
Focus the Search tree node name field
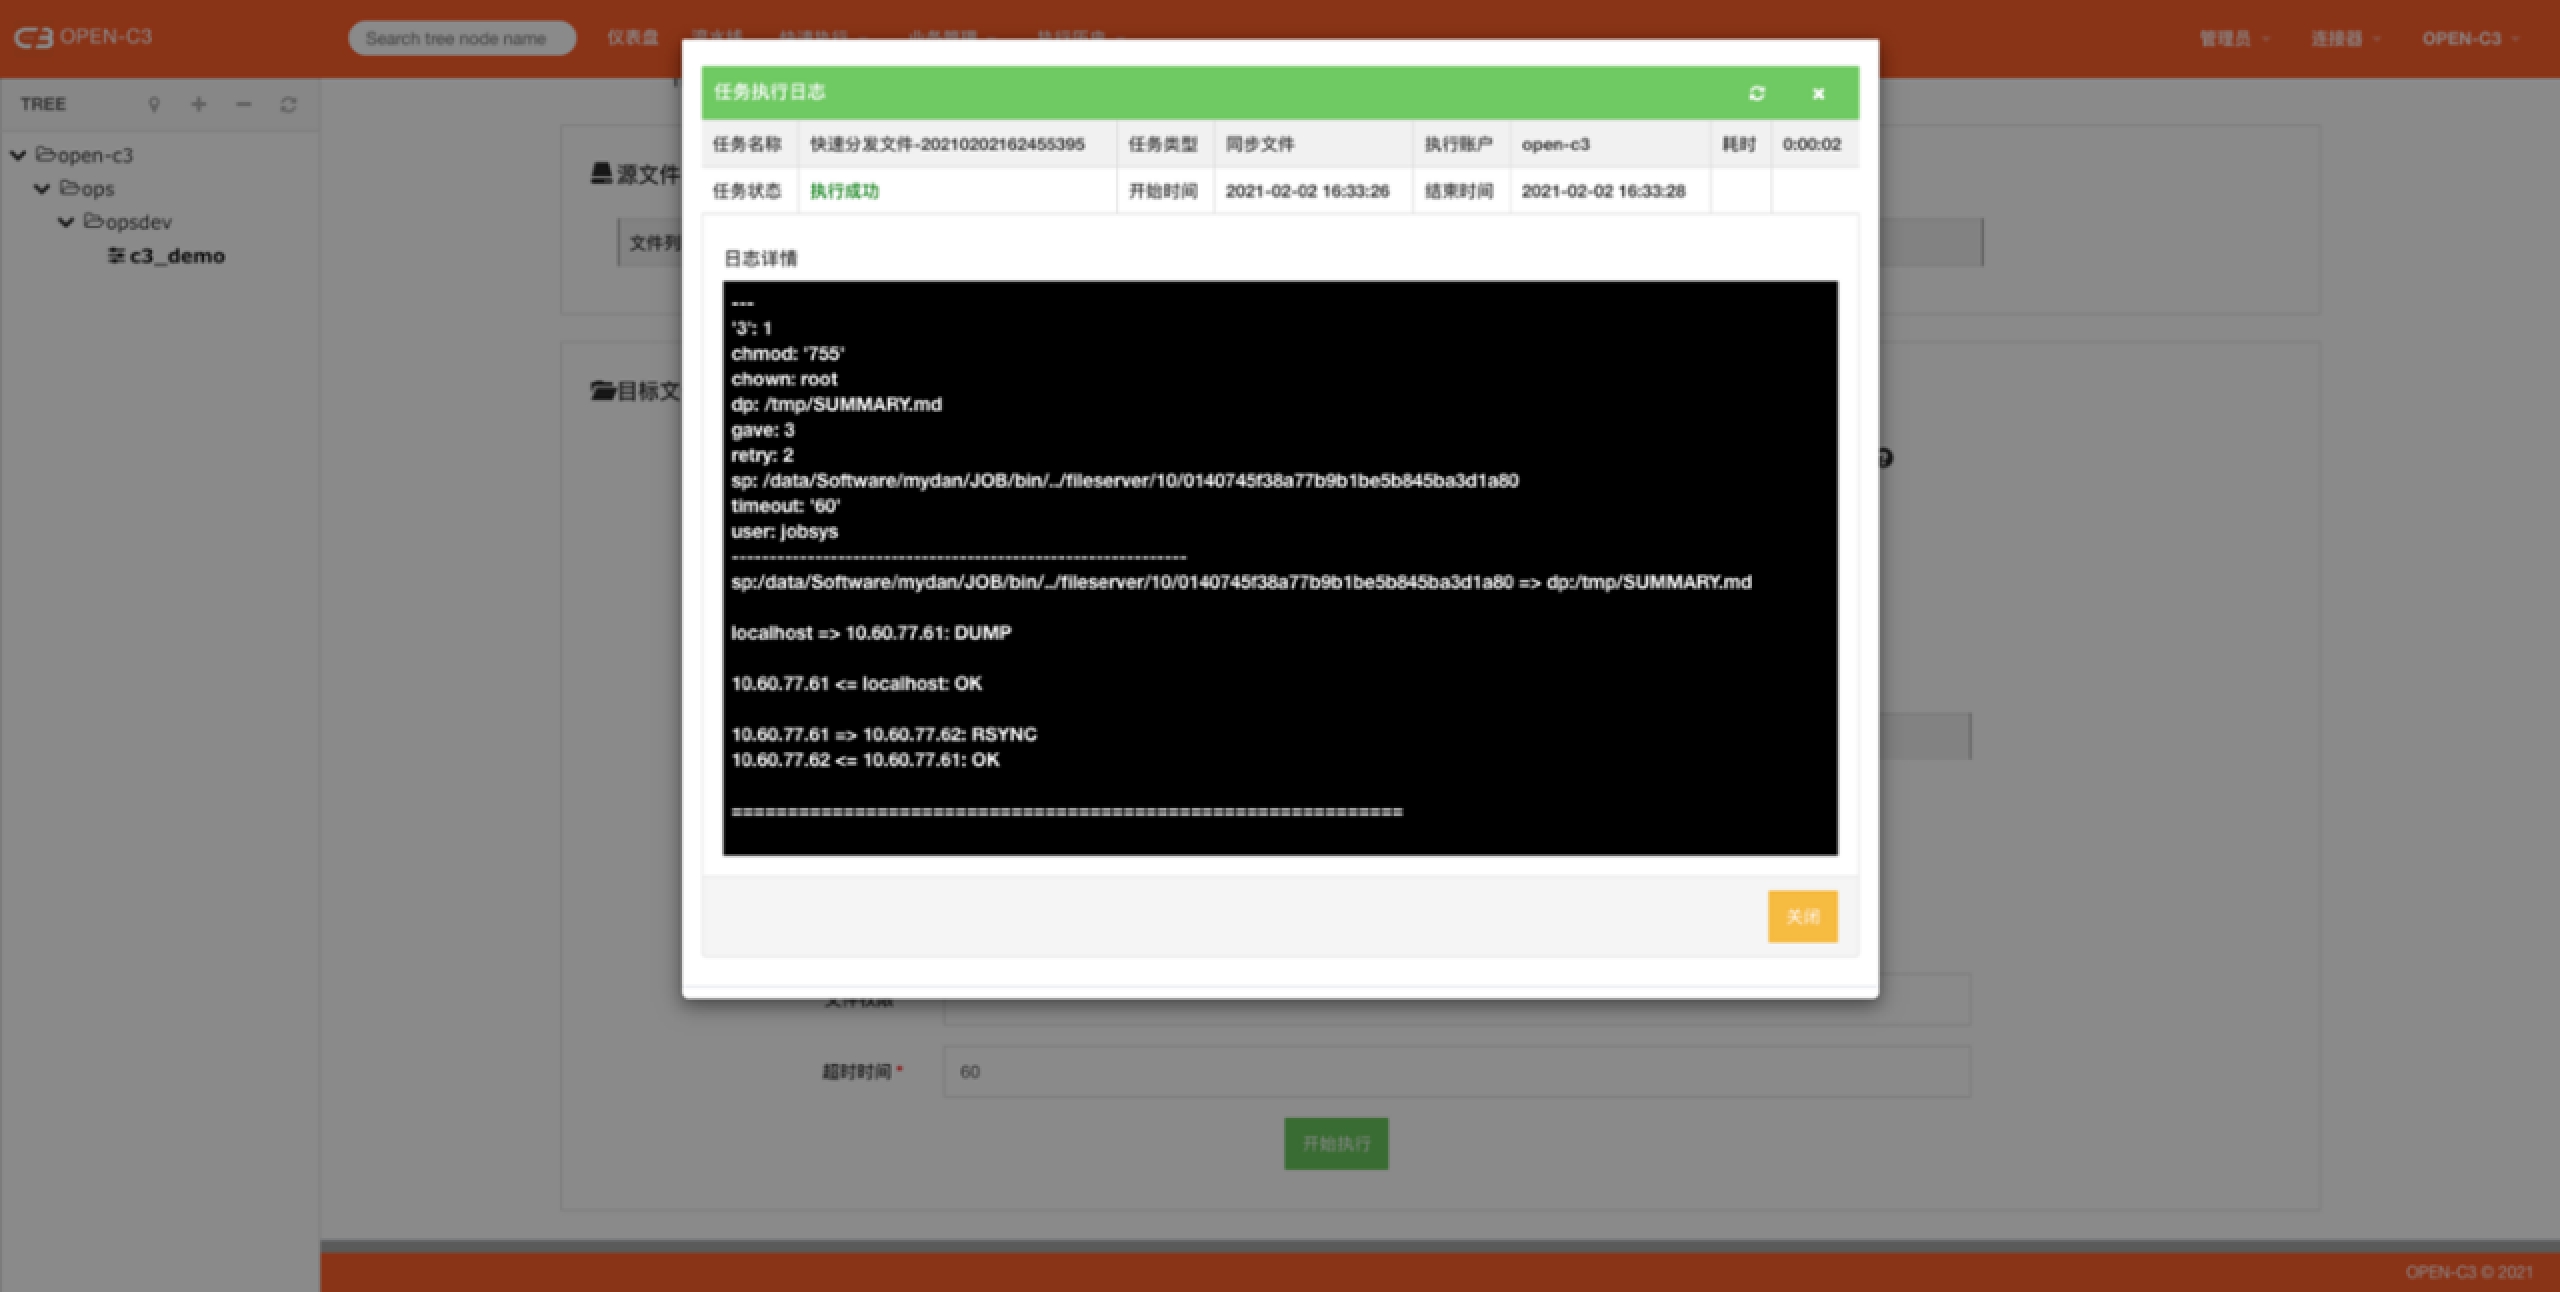[x=461, y=38]
